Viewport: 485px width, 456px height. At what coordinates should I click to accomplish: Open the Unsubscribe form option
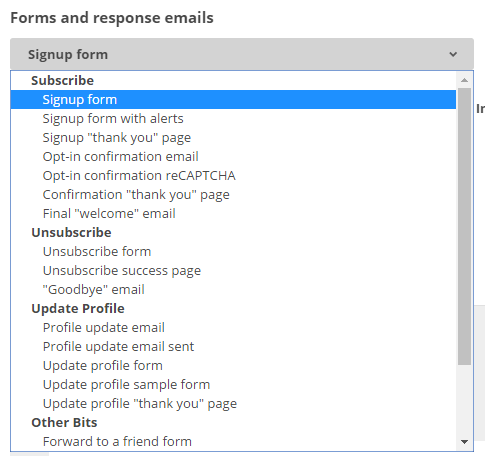[x=233, y=251]
